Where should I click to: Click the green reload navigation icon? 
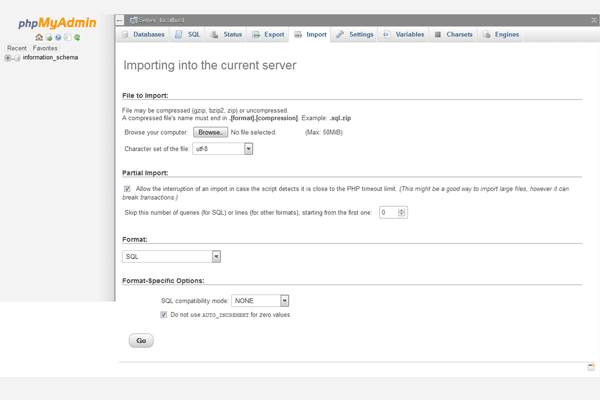(x=77, y=38)
